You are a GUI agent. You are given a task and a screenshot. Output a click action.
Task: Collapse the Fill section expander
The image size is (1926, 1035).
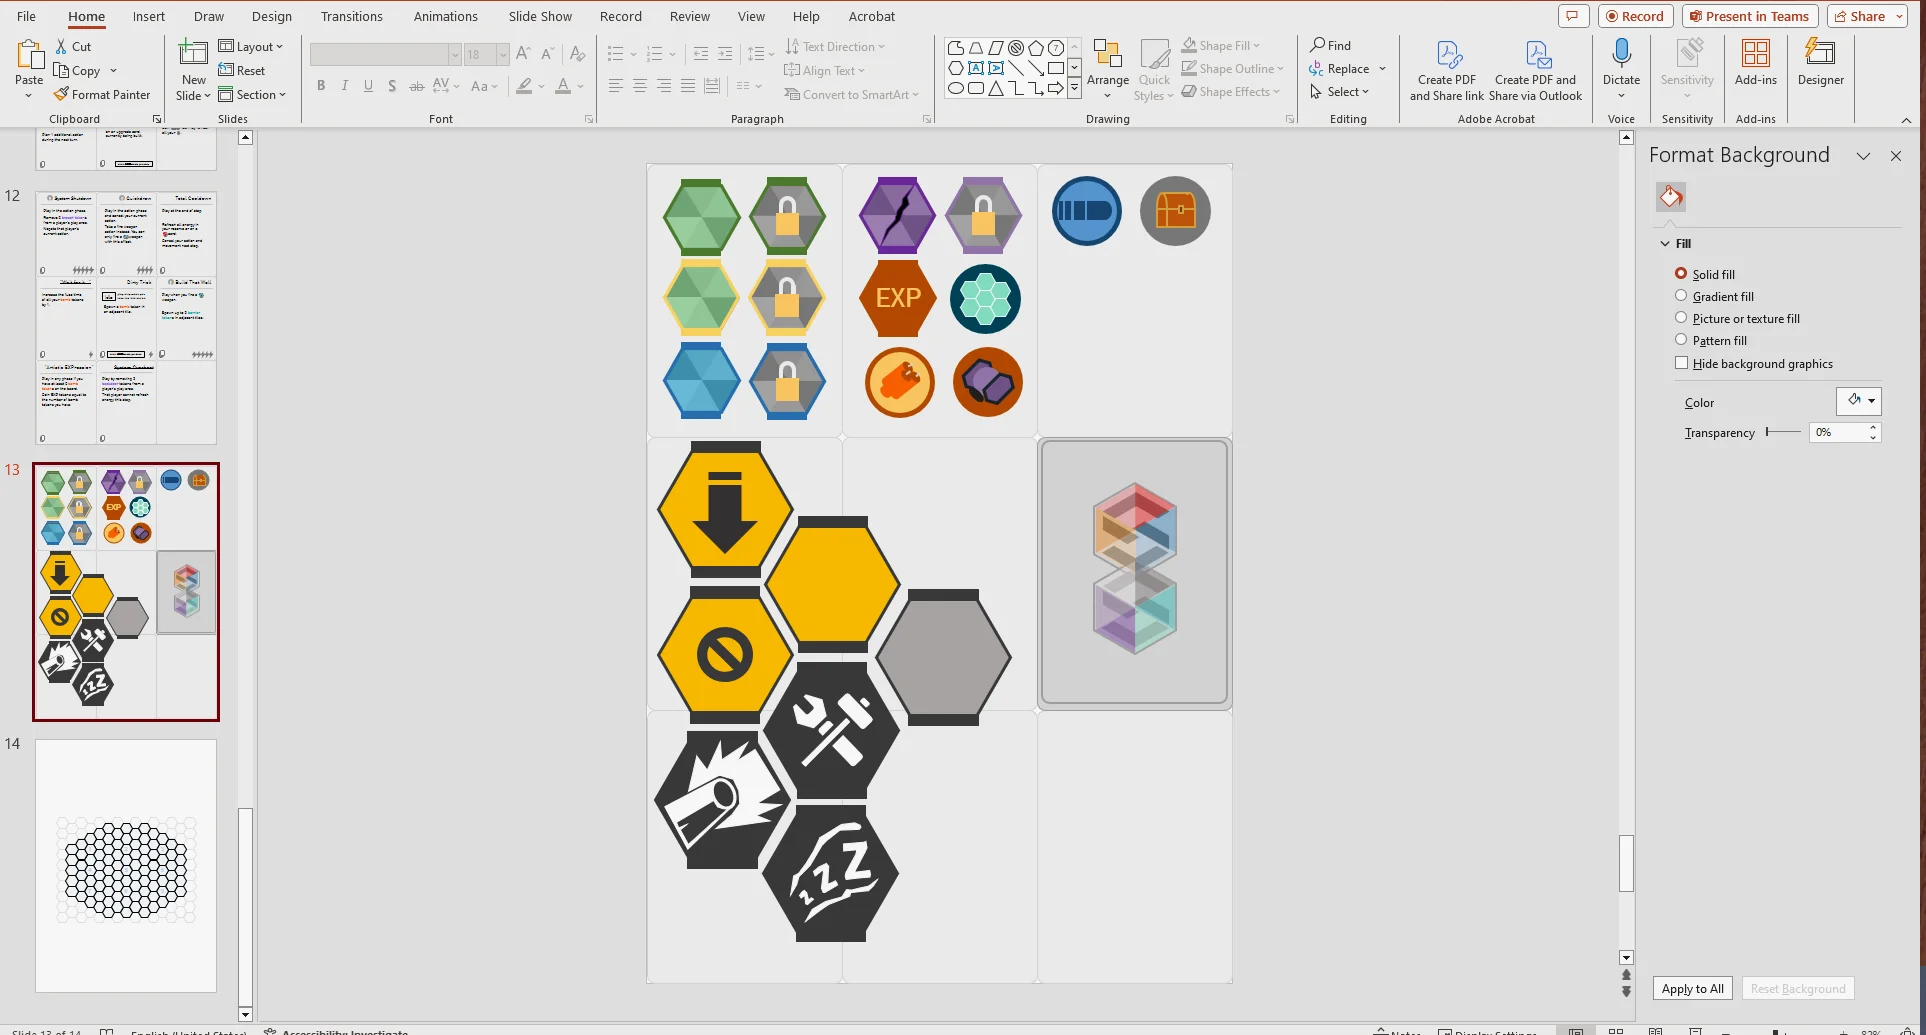[1665, 243]
